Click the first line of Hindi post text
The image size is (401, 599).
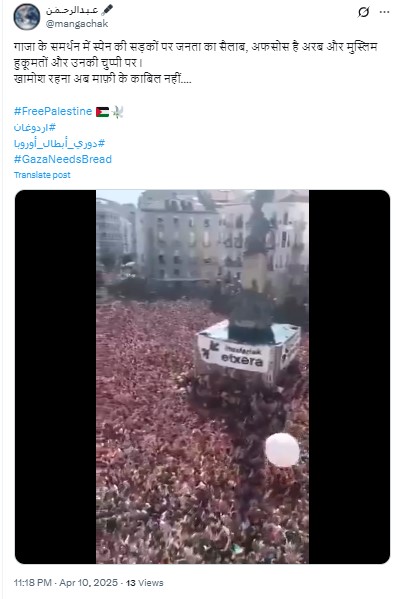tap(196, 47)
